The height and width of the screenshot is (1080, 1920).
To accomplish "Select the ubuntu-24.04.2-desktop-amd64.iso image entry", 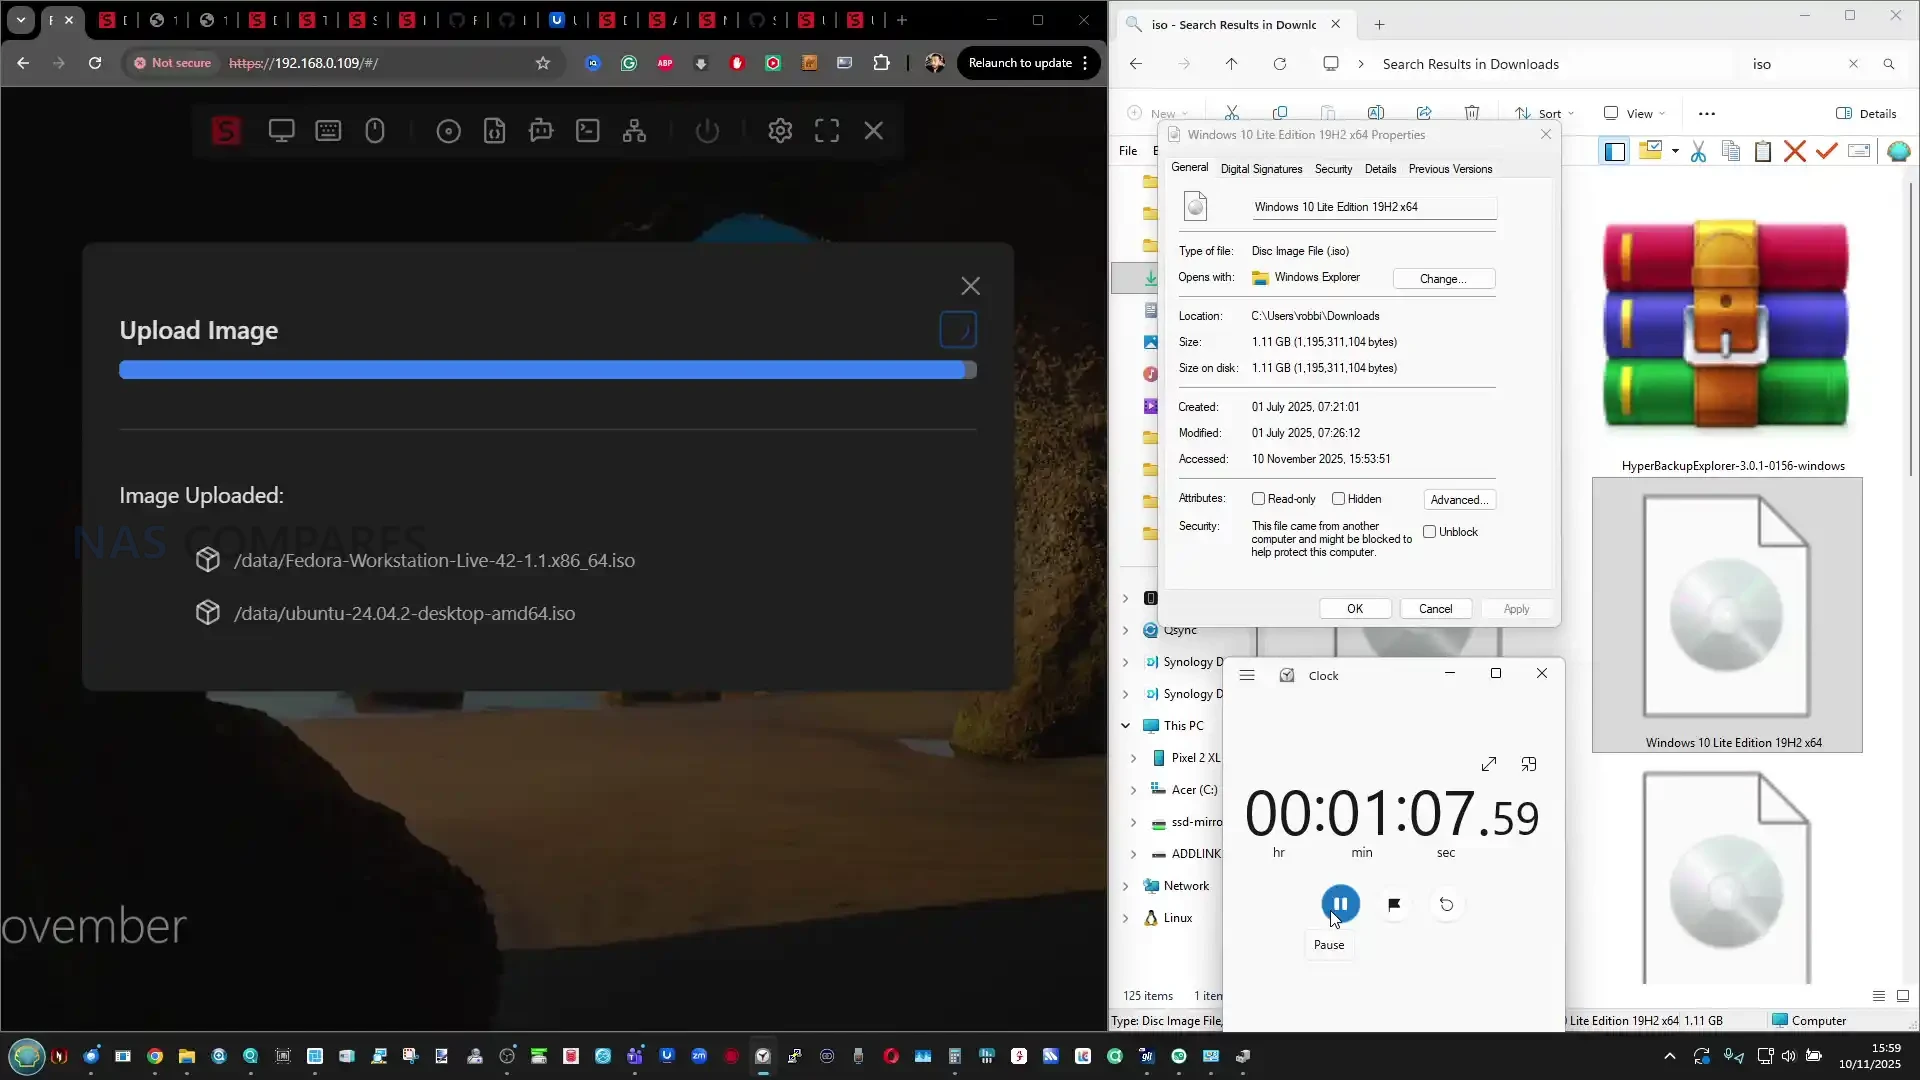I will click(404, 613).
